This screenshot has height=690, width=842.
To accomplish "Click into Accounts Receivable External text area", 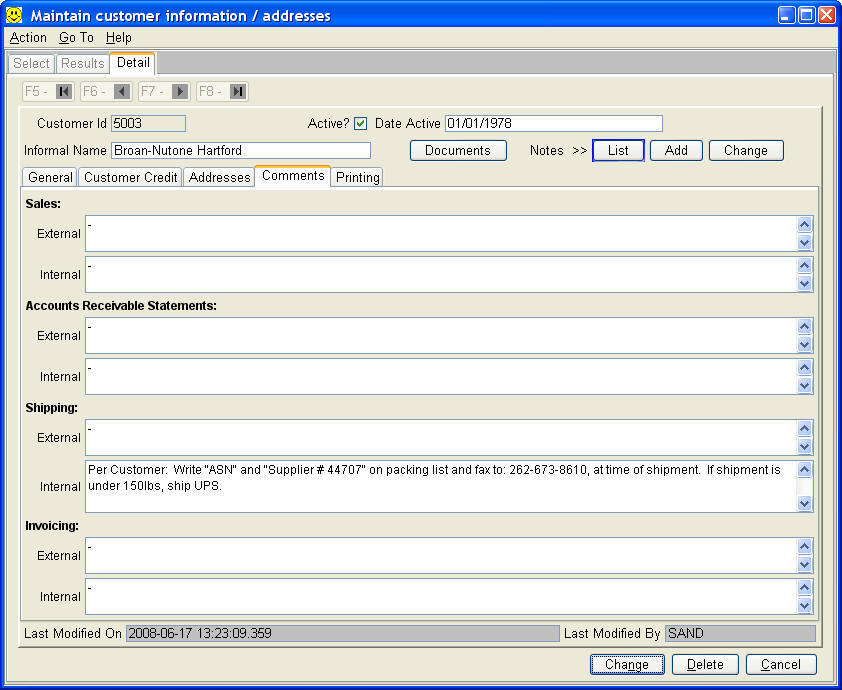I will click(x=441, y=336).
